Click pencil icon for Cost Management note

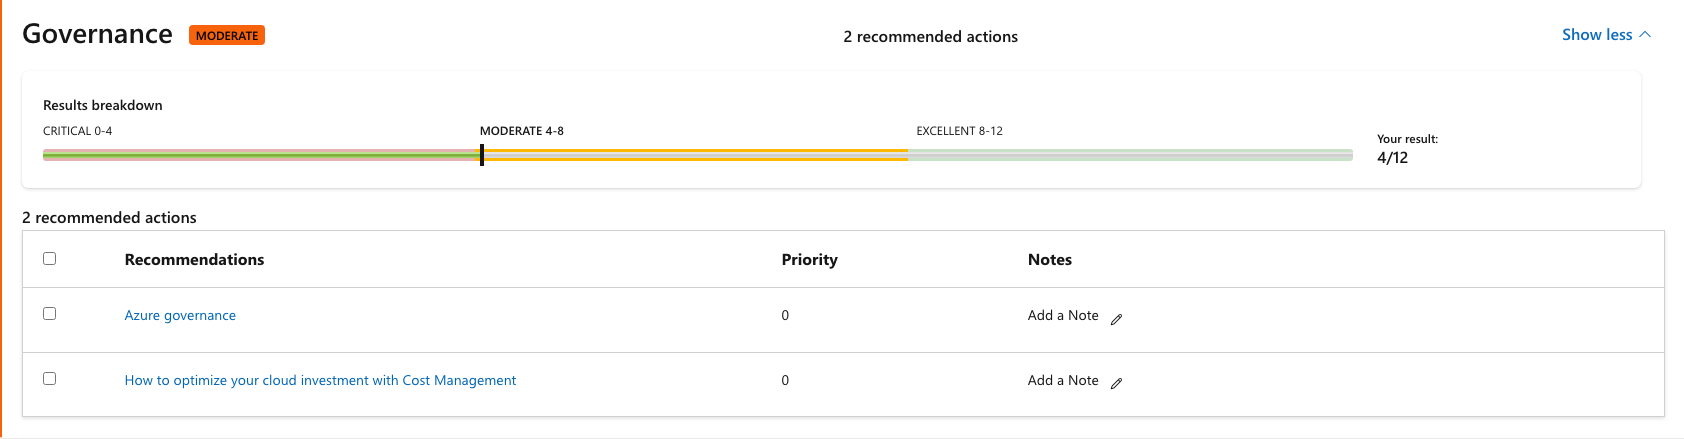coord(1116,383)
